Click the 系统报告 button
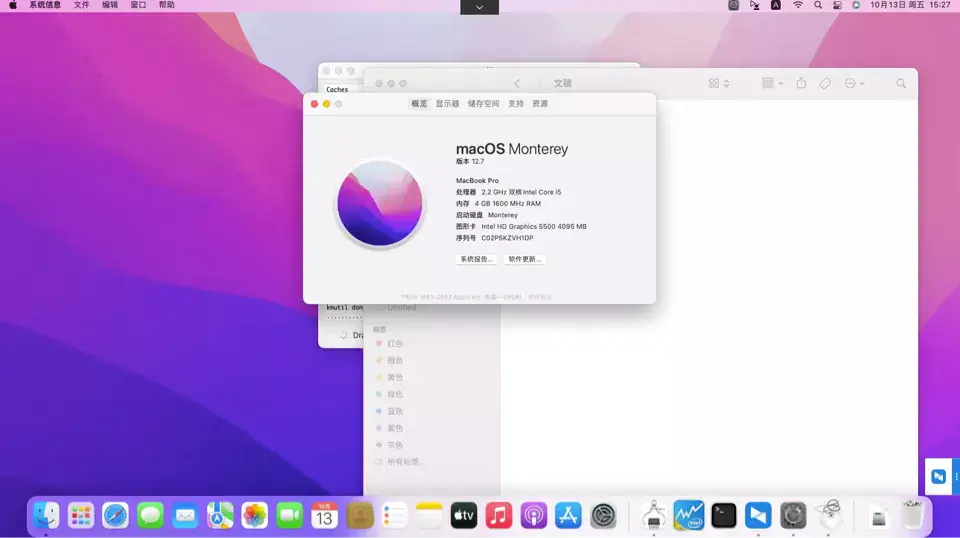The image size is (960, 538). (x=476, y=260)
